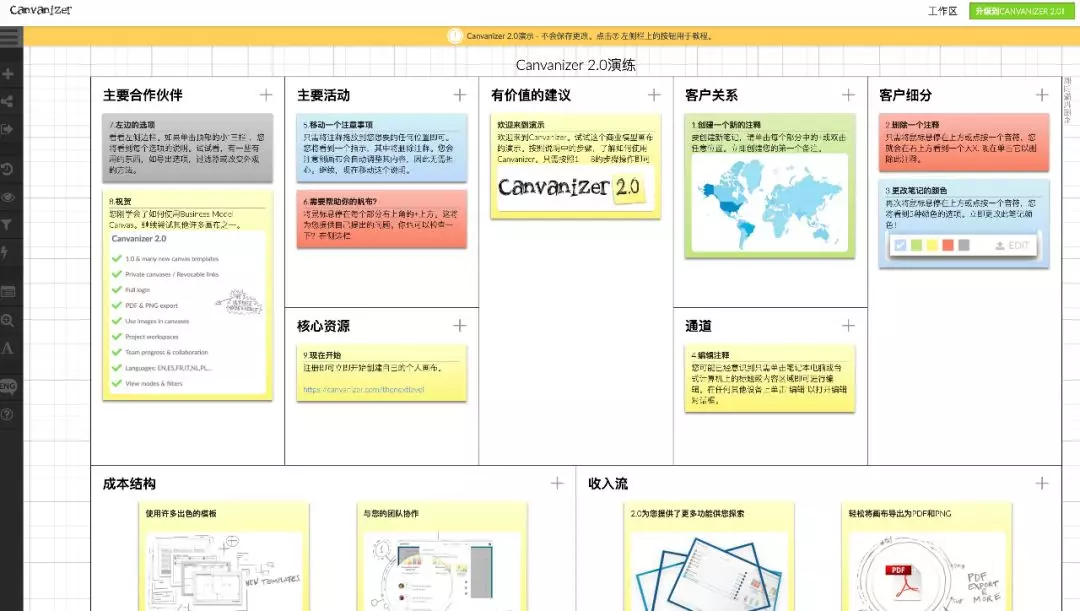This screenshot has height=611, width=1080.
Task: Add a note to 收入流 section
Action: pos(1042,483)
